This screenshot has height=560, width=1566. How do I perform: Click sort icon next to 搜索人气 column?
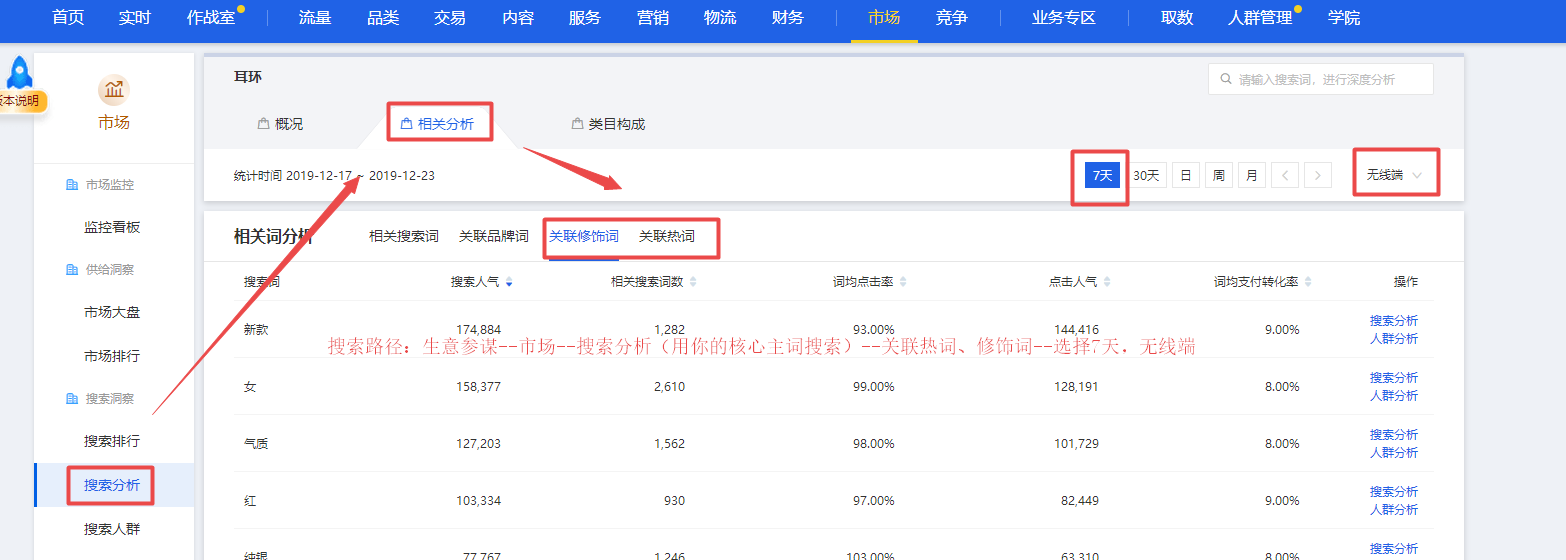click(509, 283)
